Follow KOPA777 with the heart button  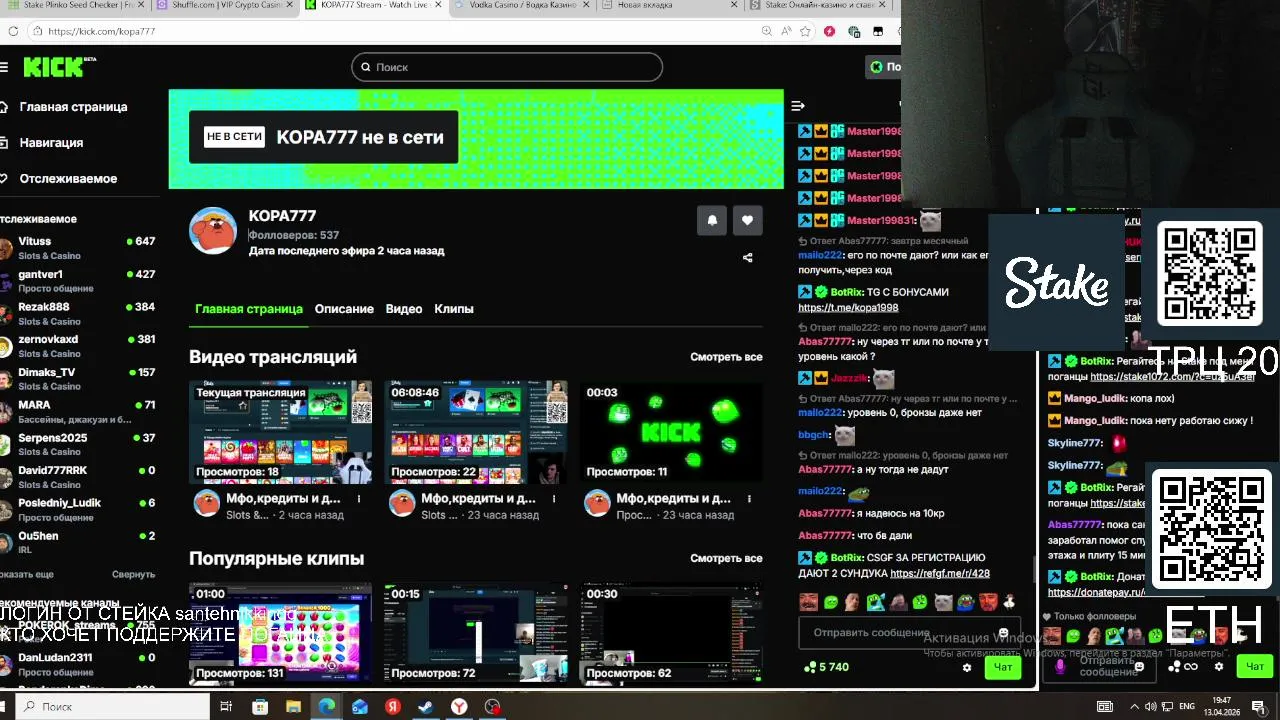748,220
